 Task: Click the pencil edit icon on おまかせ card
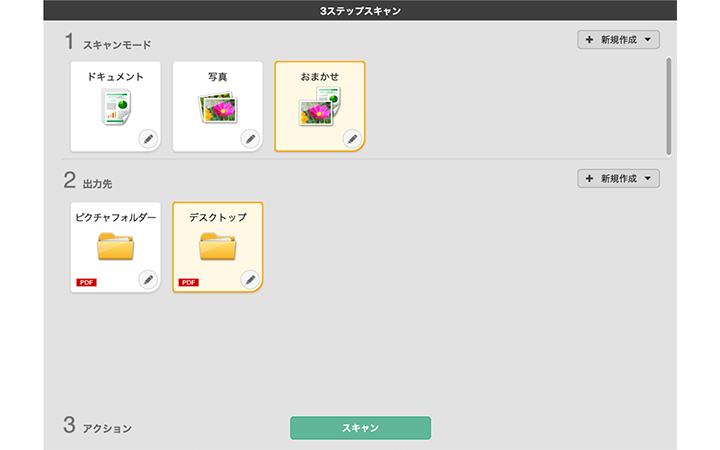[x=351, y=139]
